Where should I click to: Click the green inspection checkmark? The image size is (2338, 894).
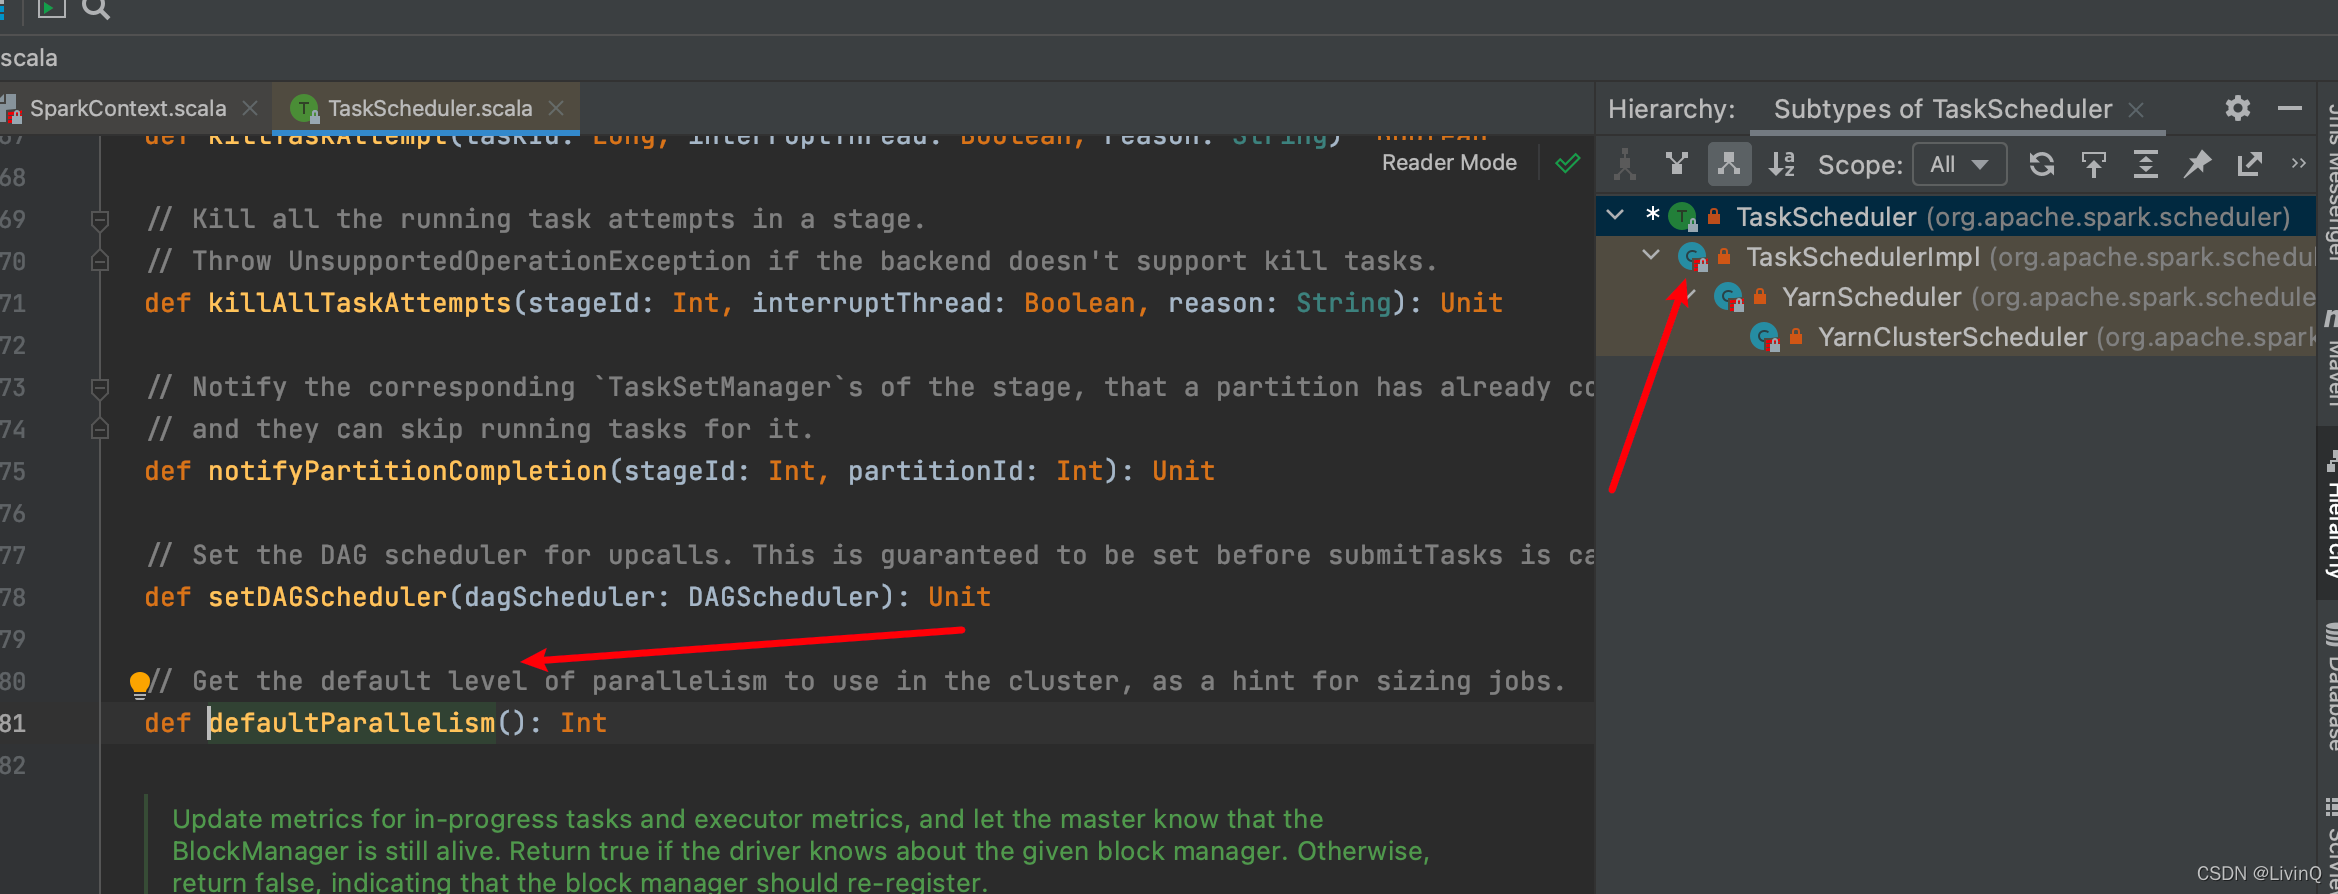(x=1568, y=163)
